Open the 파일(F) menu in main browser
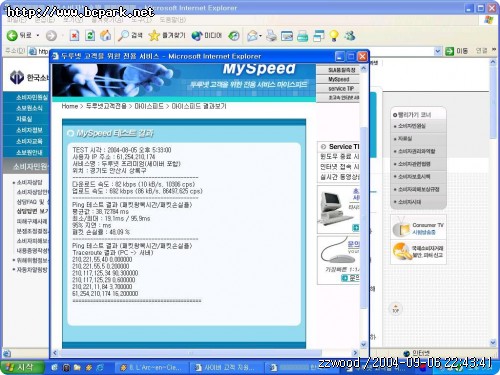This screenshot has width=500, height=375. pyautogui.click(x=17, y=20)
